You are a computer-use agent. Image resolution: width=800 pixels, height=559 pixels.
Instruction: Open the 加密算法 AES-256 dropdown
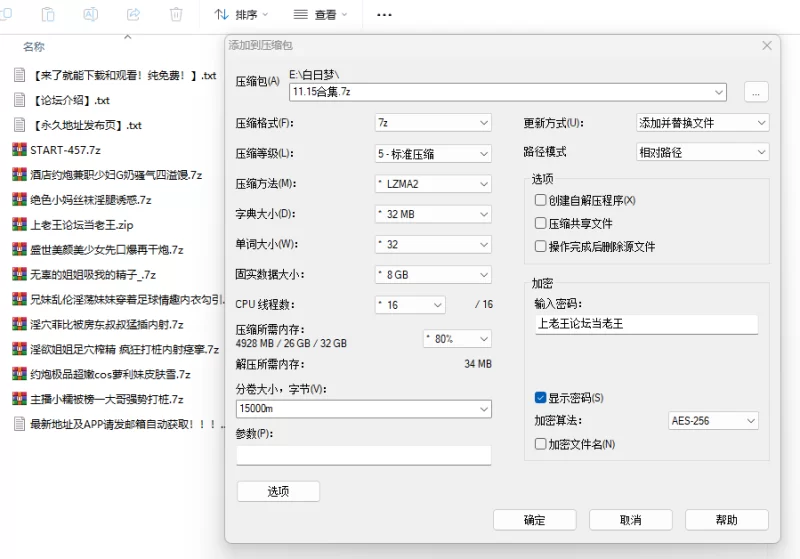click(718, 421)
